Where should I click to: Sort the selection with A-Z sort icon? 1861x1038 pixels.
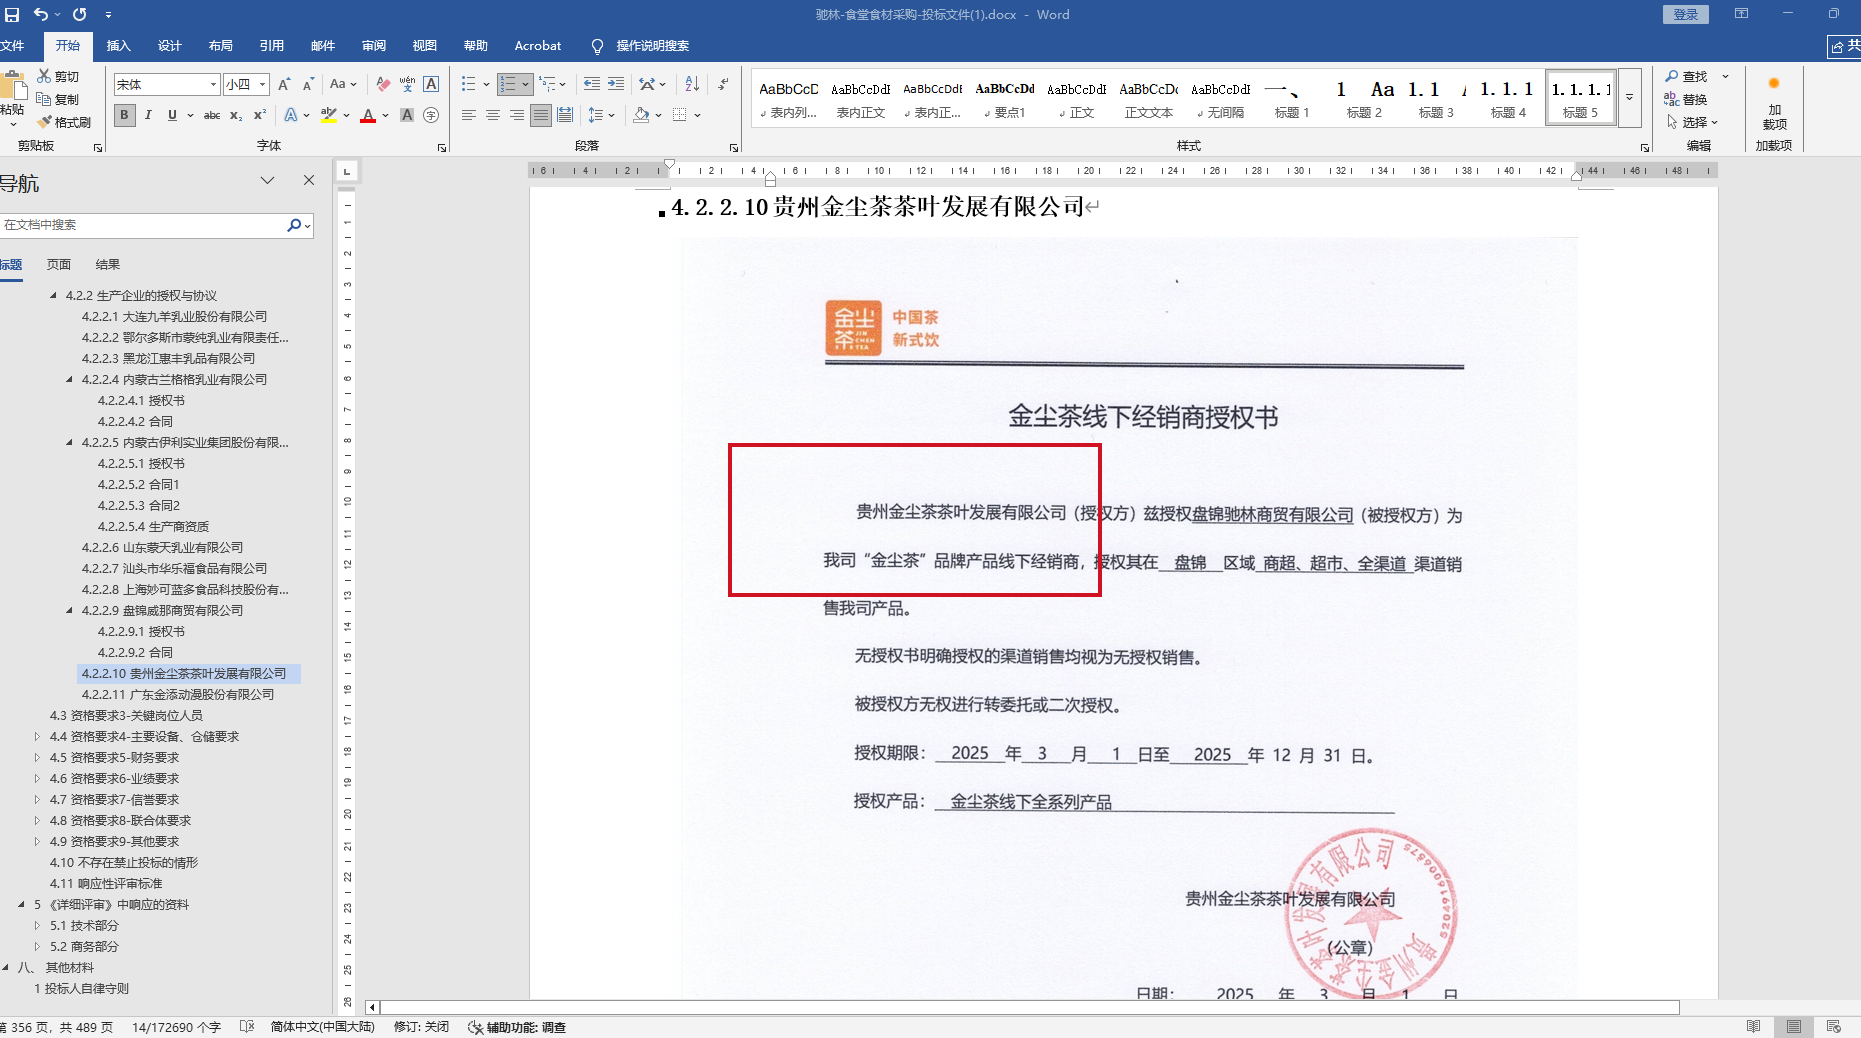coord(692,84)
